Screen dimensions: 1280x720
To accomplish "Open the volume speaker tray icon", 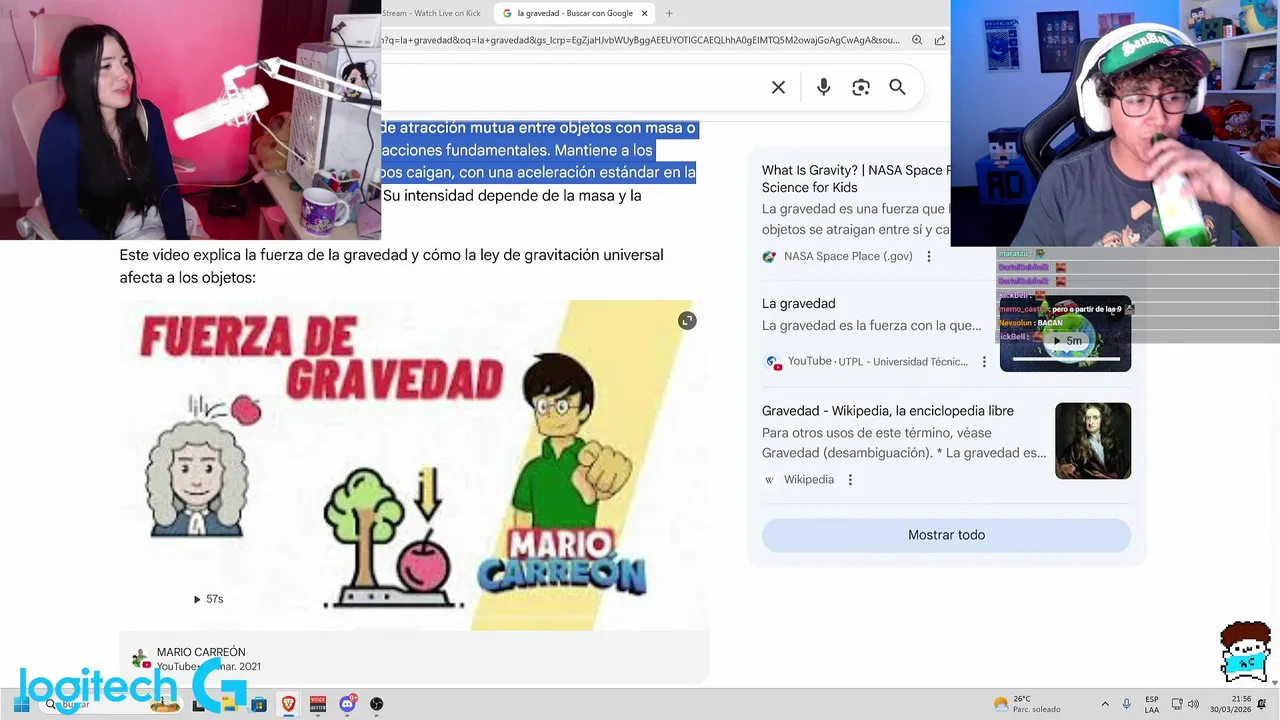I will (x=1193, y=704).
